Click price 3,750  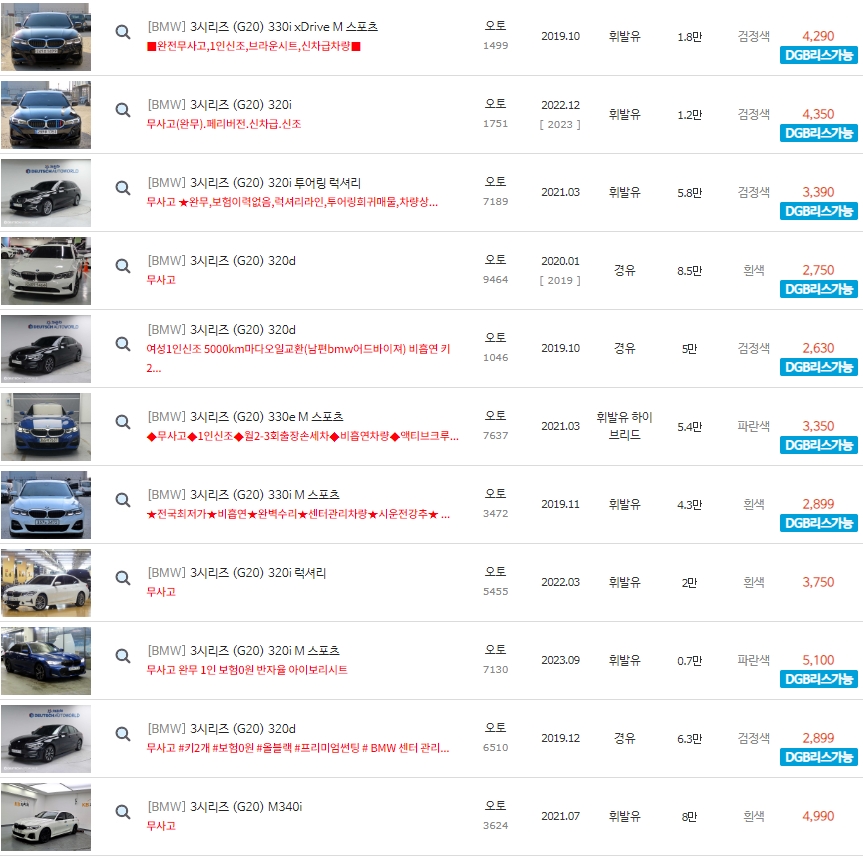click(x=818, y=582)
